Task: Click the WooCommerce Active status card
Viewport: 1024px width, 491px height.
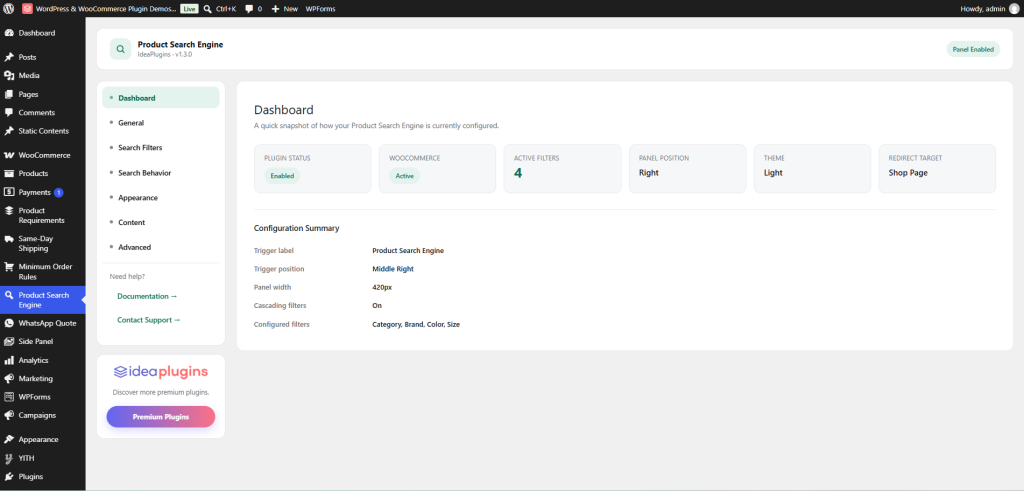Action: [437, 168]
